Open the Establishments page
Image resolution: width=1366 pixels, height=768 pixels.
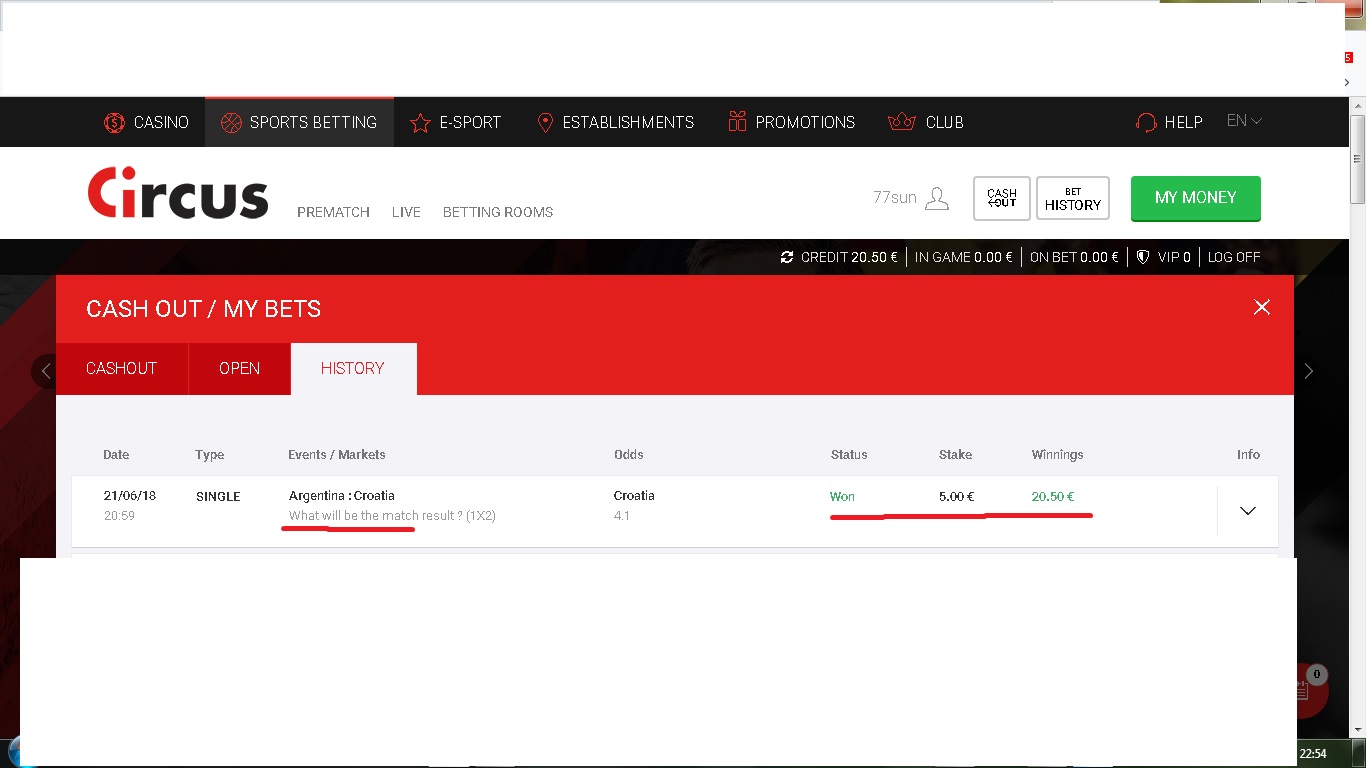point(616,122)
